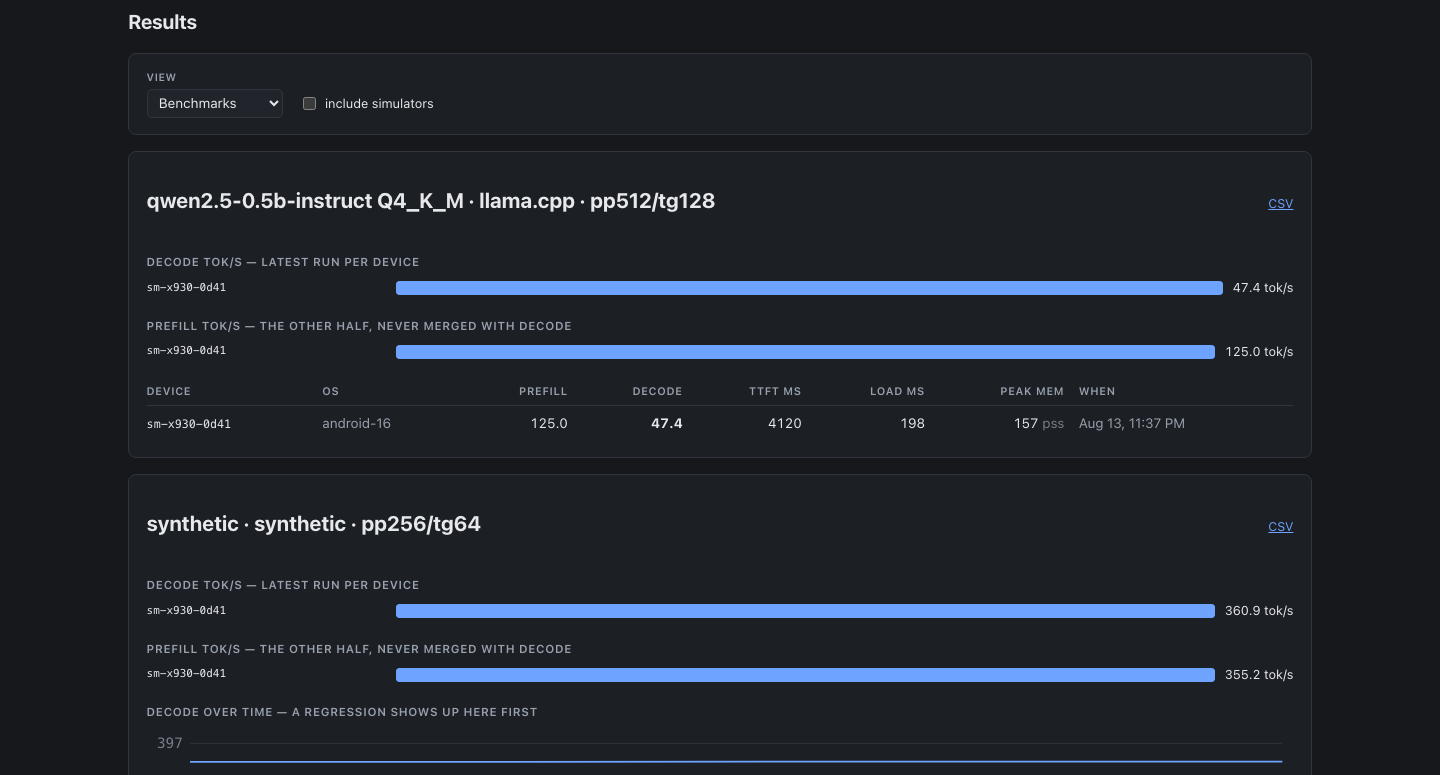Image resolution: width=1440 pixels, height=775 pixels.
Task: Enable the include simulators checkbox
Action: 310,103
